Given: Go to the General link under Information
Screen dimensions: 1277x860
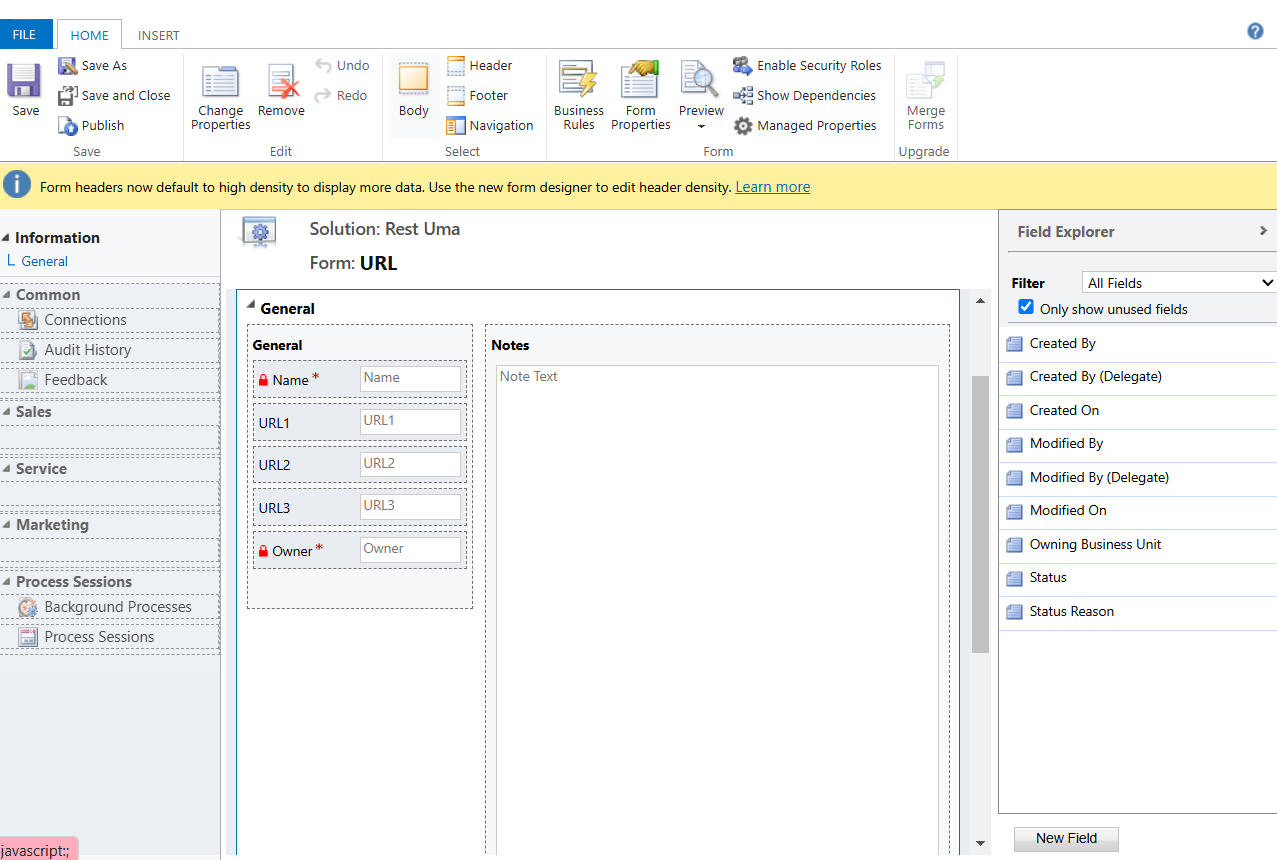Looking at the screenshot, I should 45,261.
